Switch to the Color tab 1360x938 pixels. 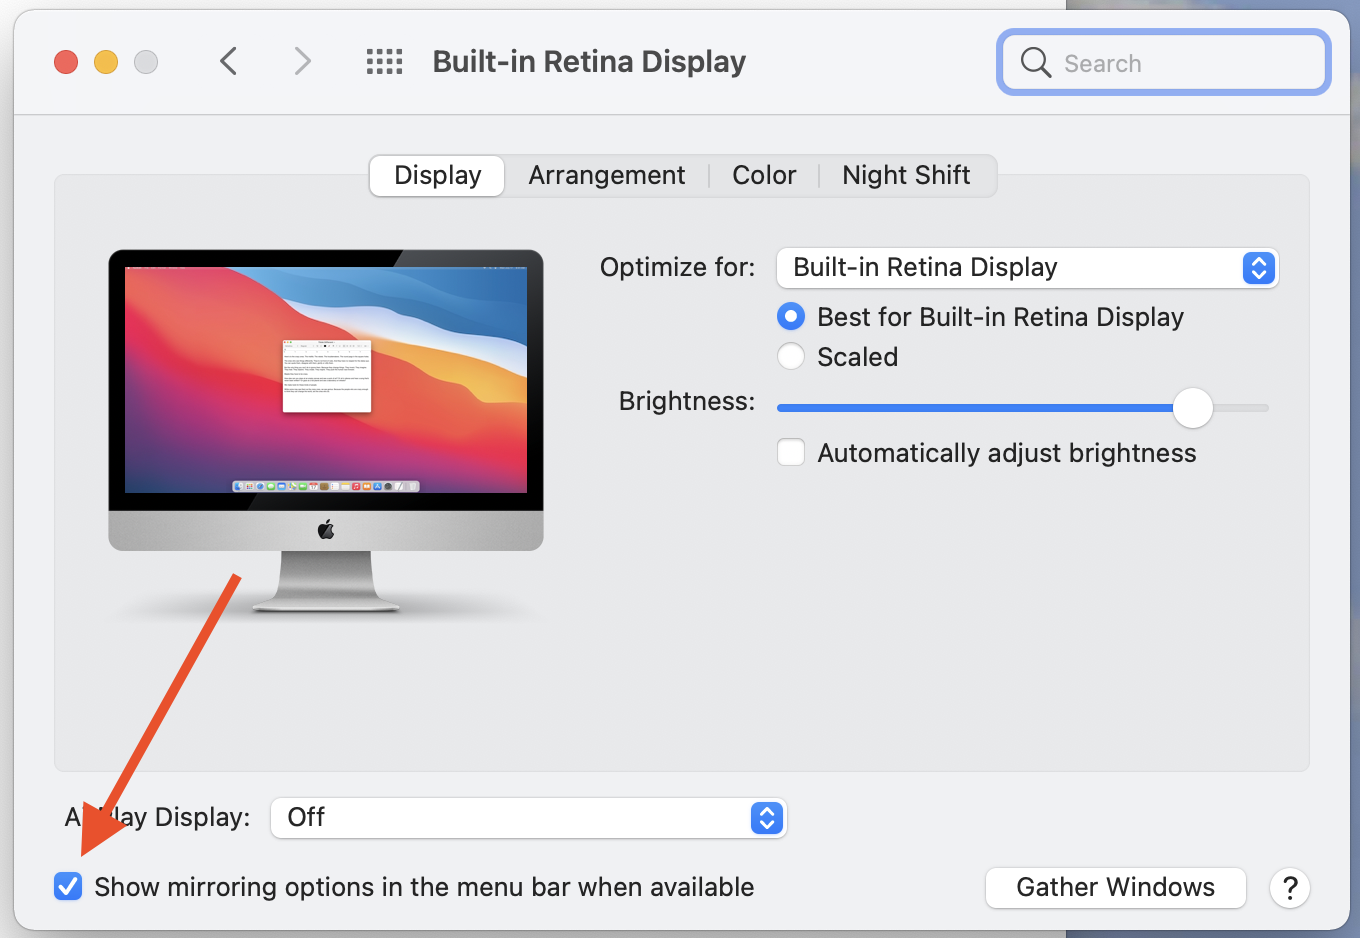tap(763, 175)
